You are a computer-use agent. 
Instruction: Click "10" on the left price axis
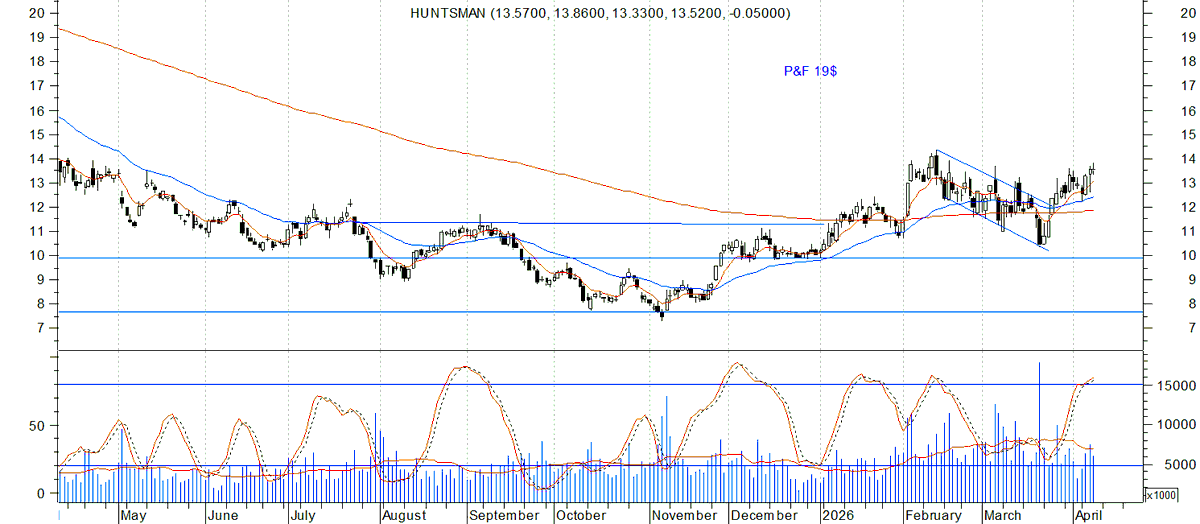click(x=37, y=256)
